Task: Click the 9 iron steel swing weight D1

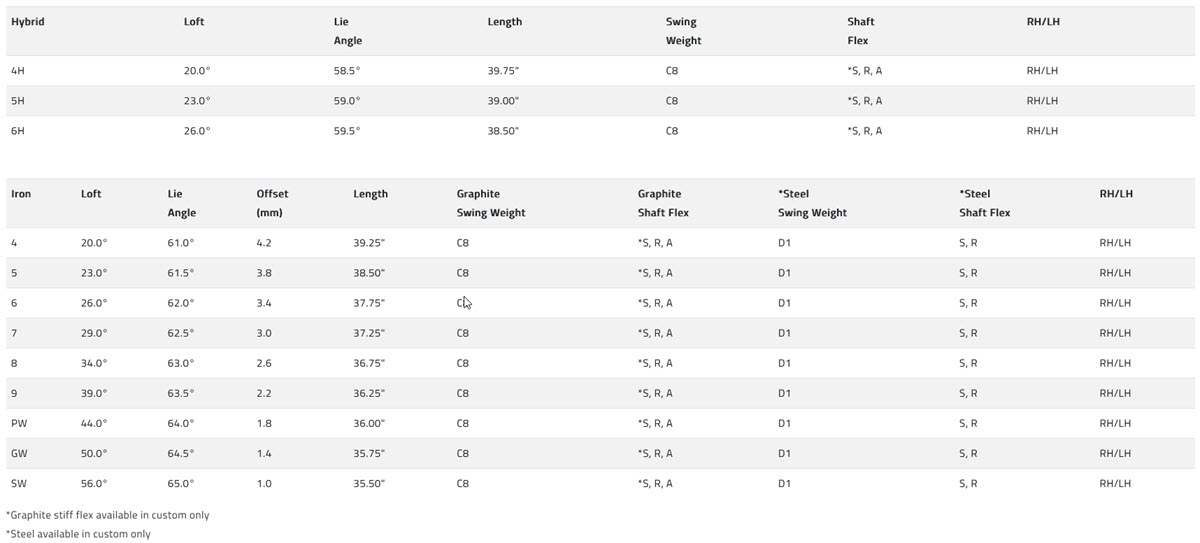Action: (784, 394)
